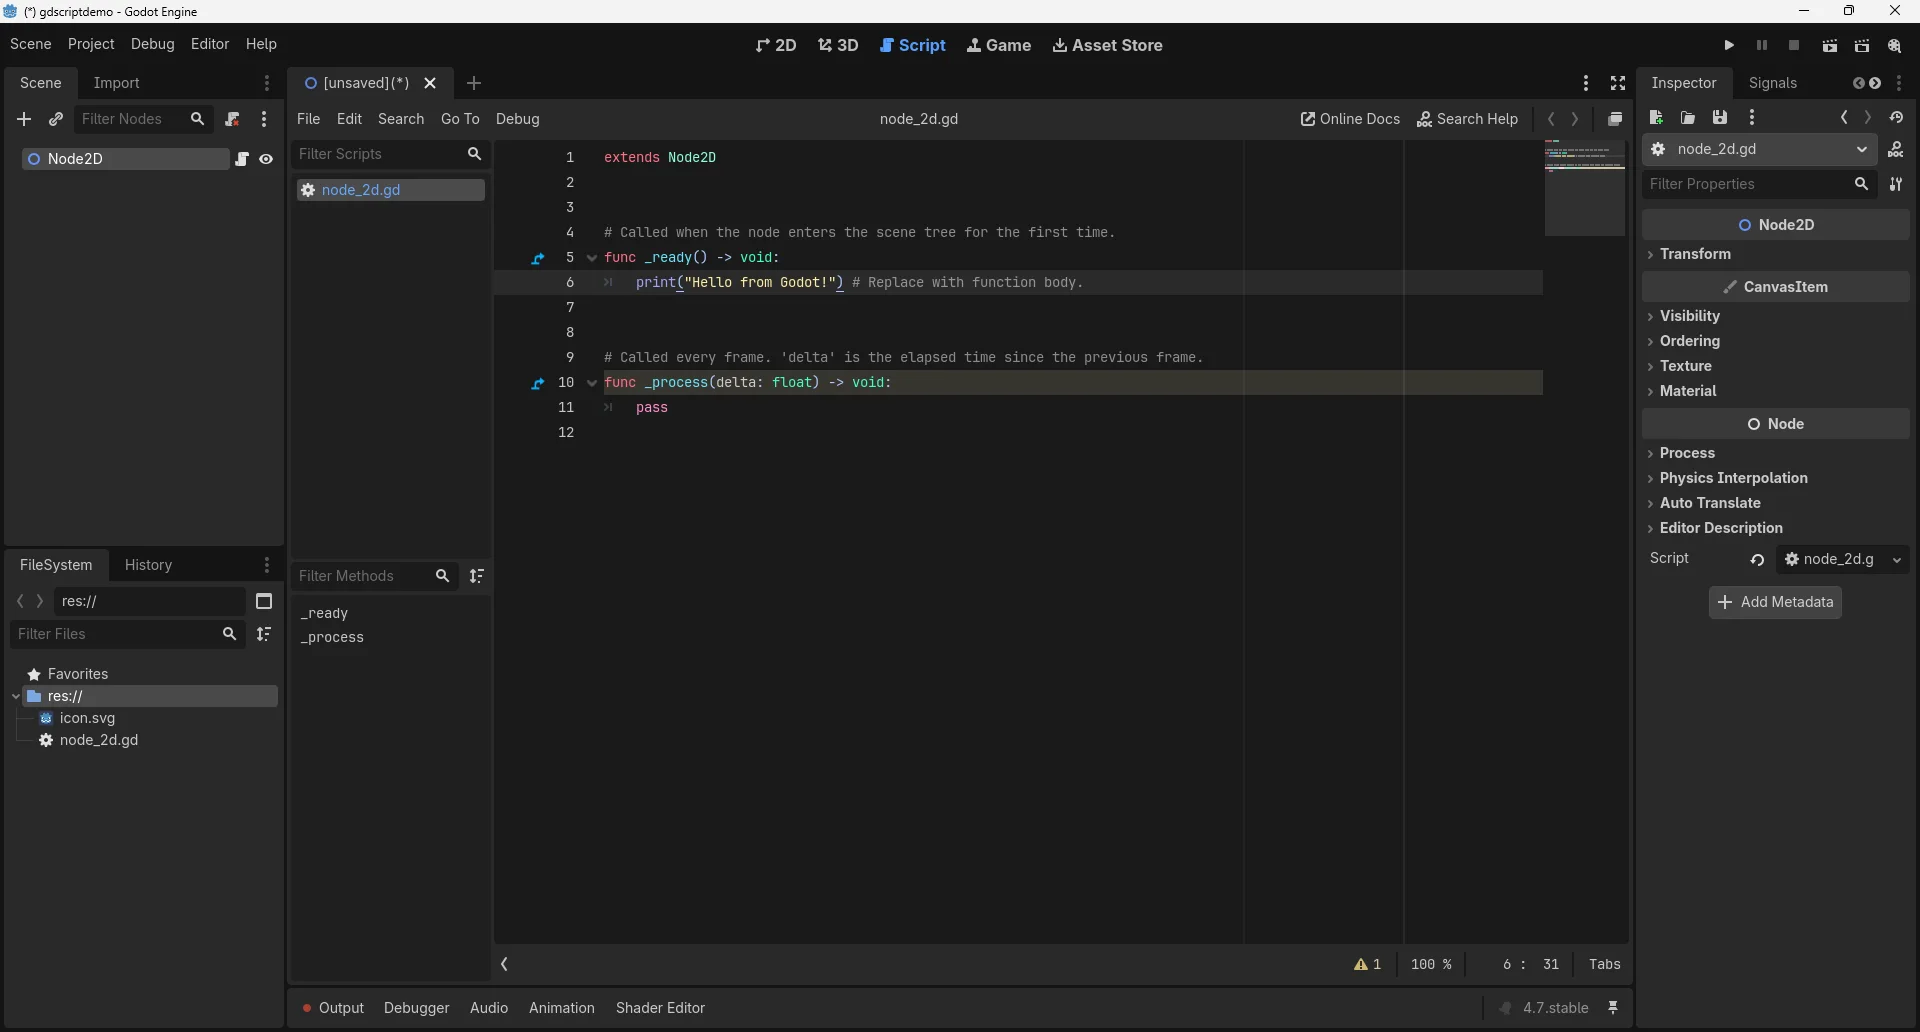1920x1032 pixels.
Task: Add a new scene tab
Action: (474, 83)
